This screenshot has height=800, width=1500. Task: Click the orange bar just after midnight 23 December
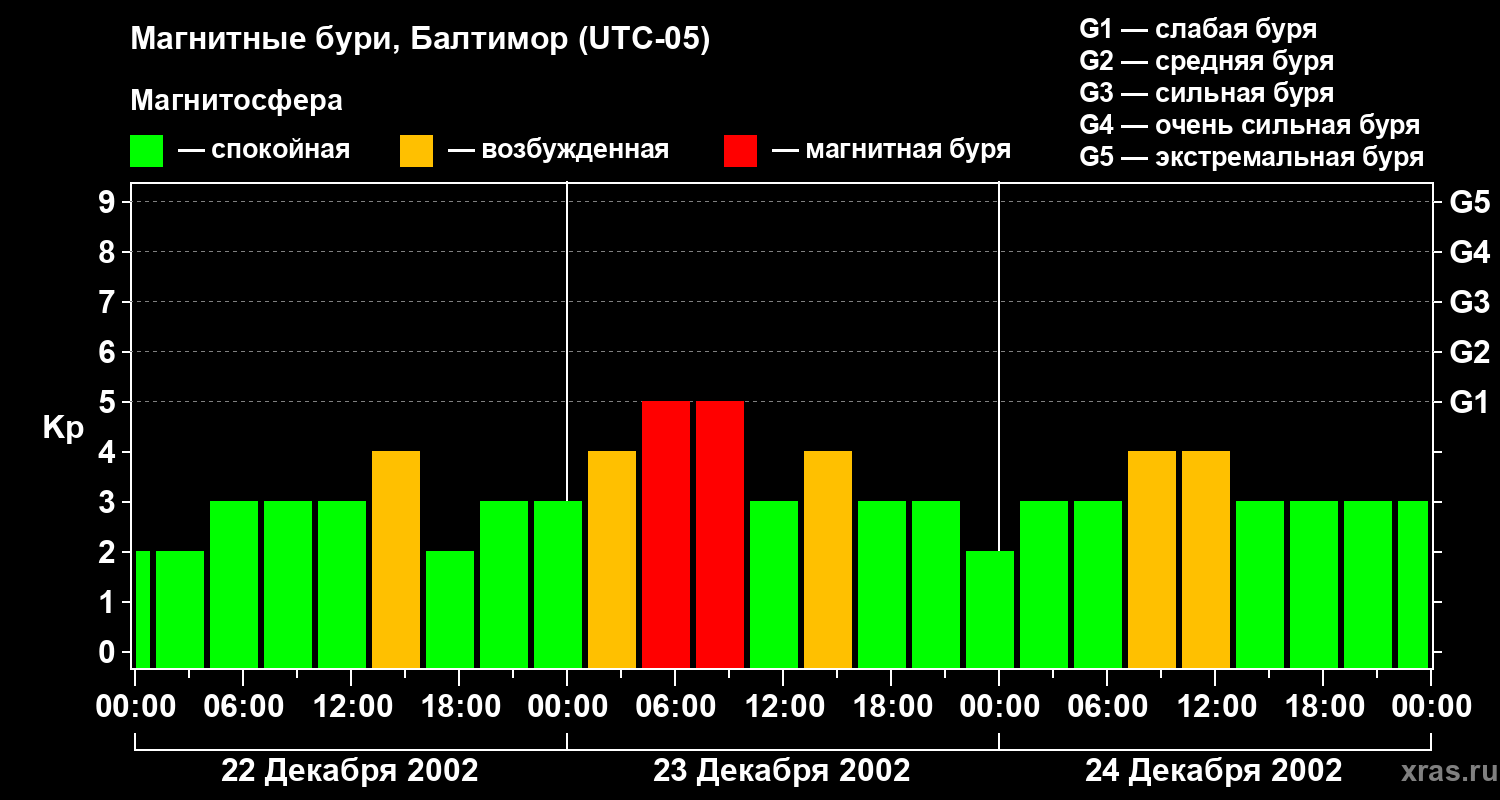coord(612,560)
